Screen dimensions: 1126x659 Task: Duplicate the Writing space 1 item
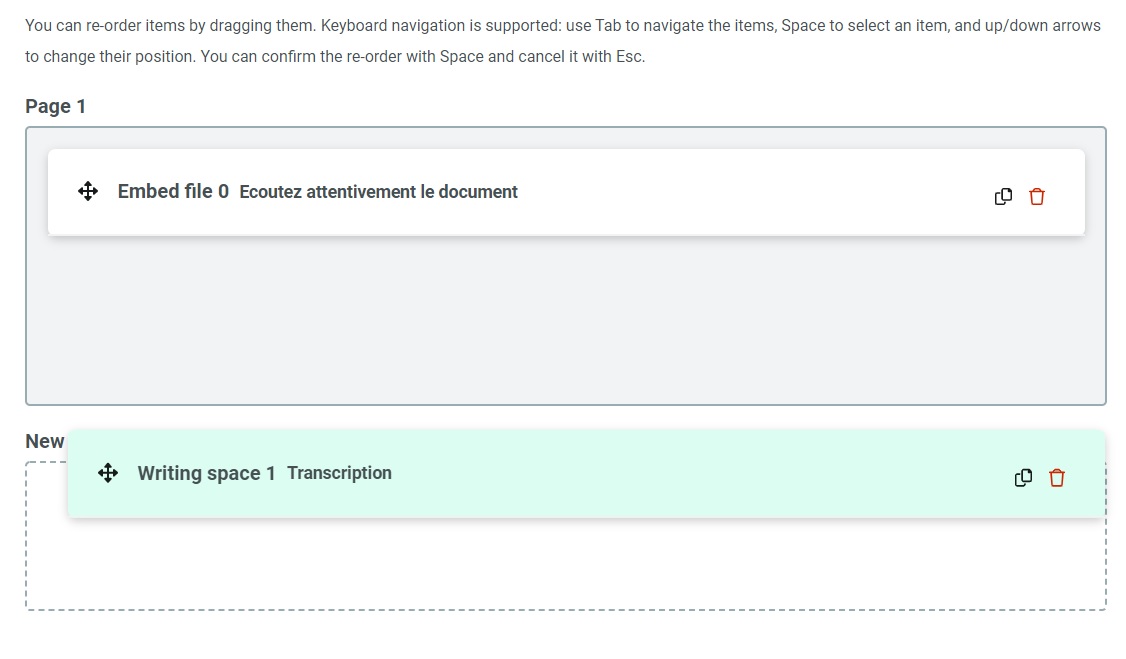1023,478
